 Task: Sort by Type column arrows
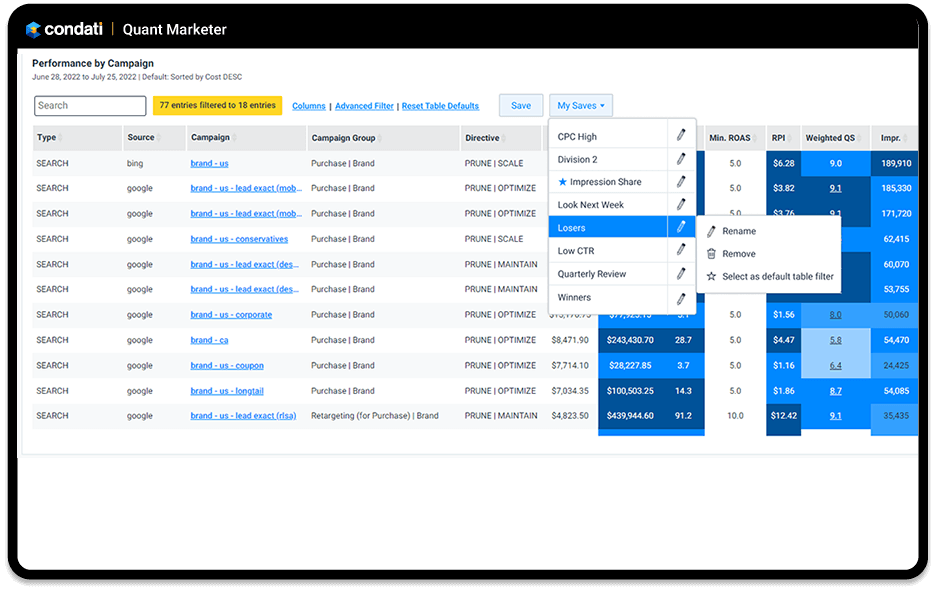pos(60,138)
